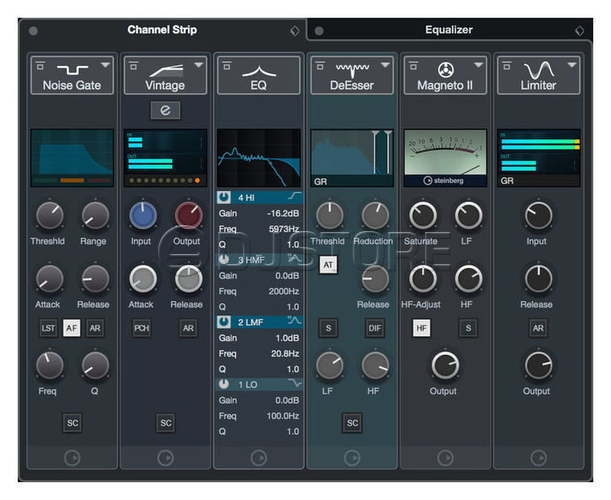This screenshot has height=500, width=611.
Task: Toggle the Magneto II HF button
Action: coord(422,328)
